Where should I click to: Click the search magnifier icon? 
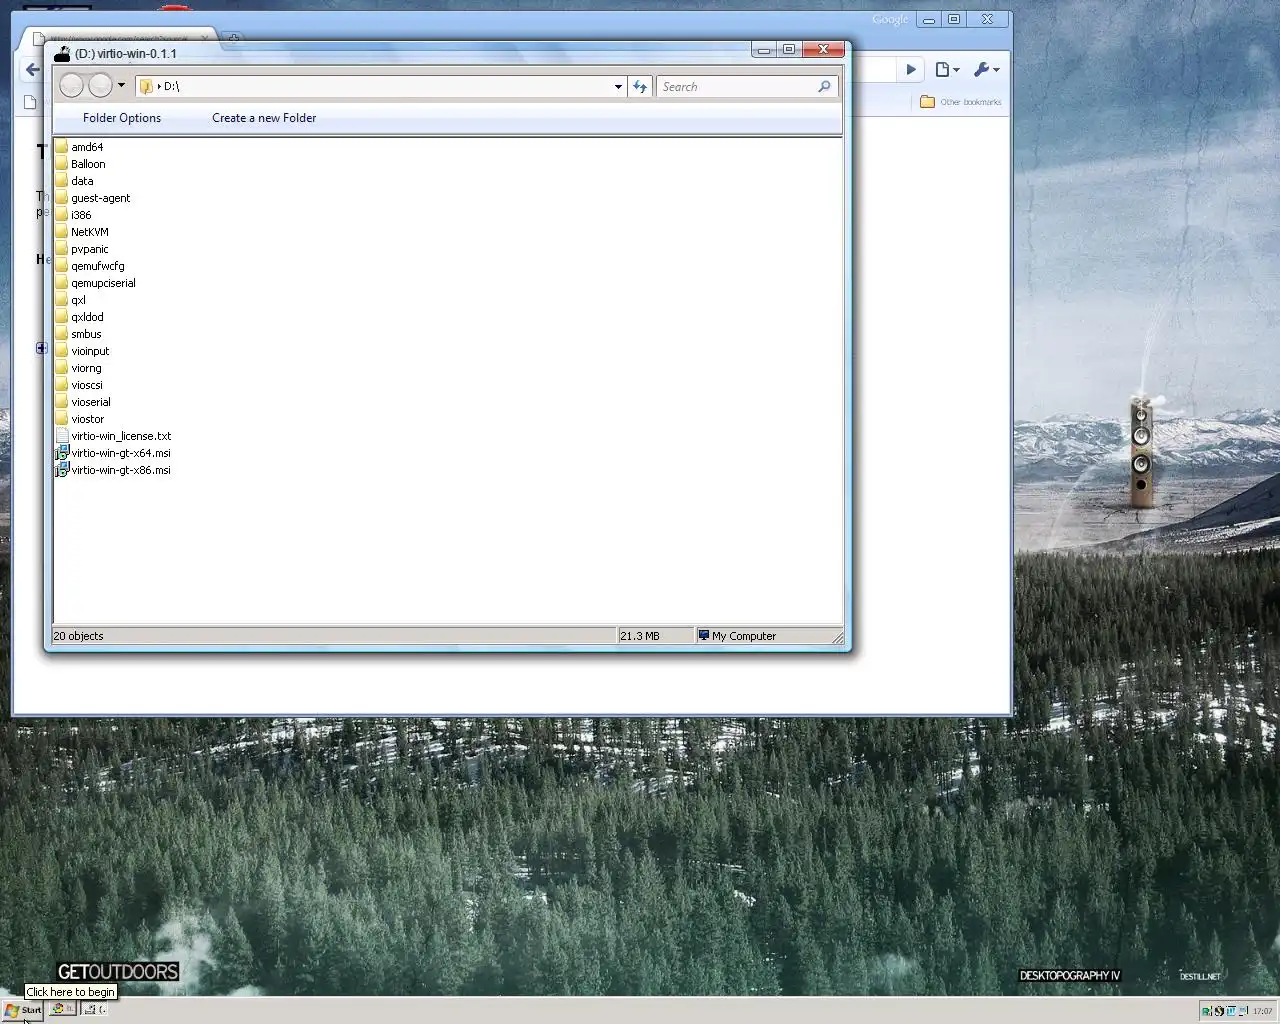click(824, 87)
